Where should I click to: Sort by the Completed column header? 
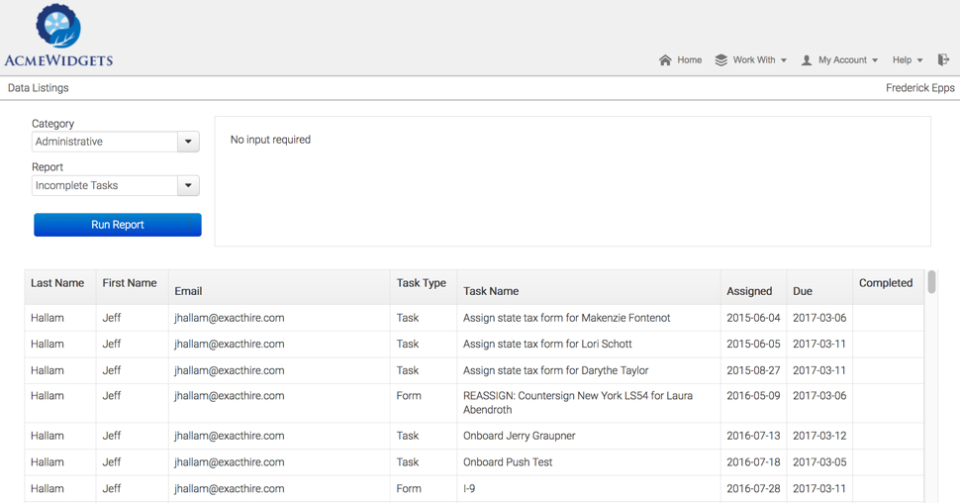885,283
